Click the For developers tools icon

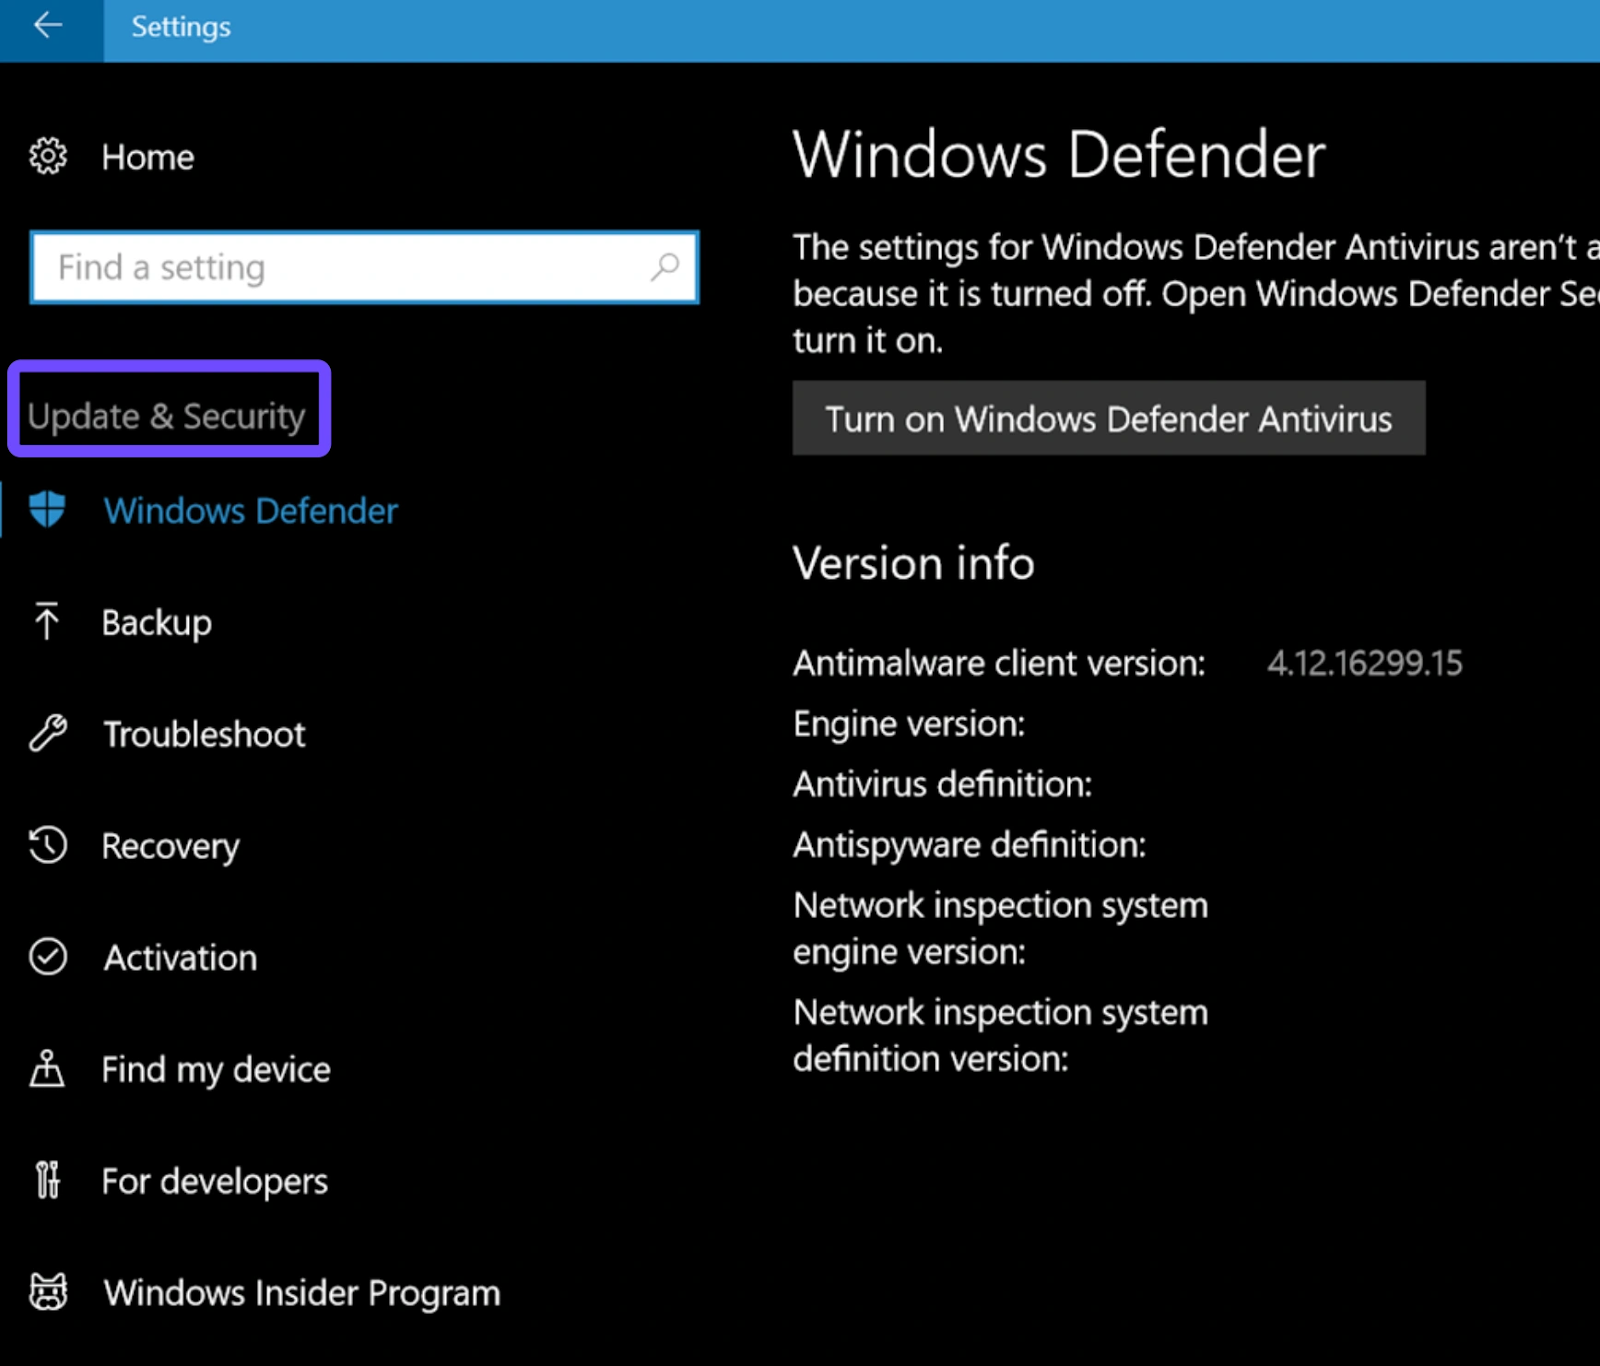point(47,1181)
